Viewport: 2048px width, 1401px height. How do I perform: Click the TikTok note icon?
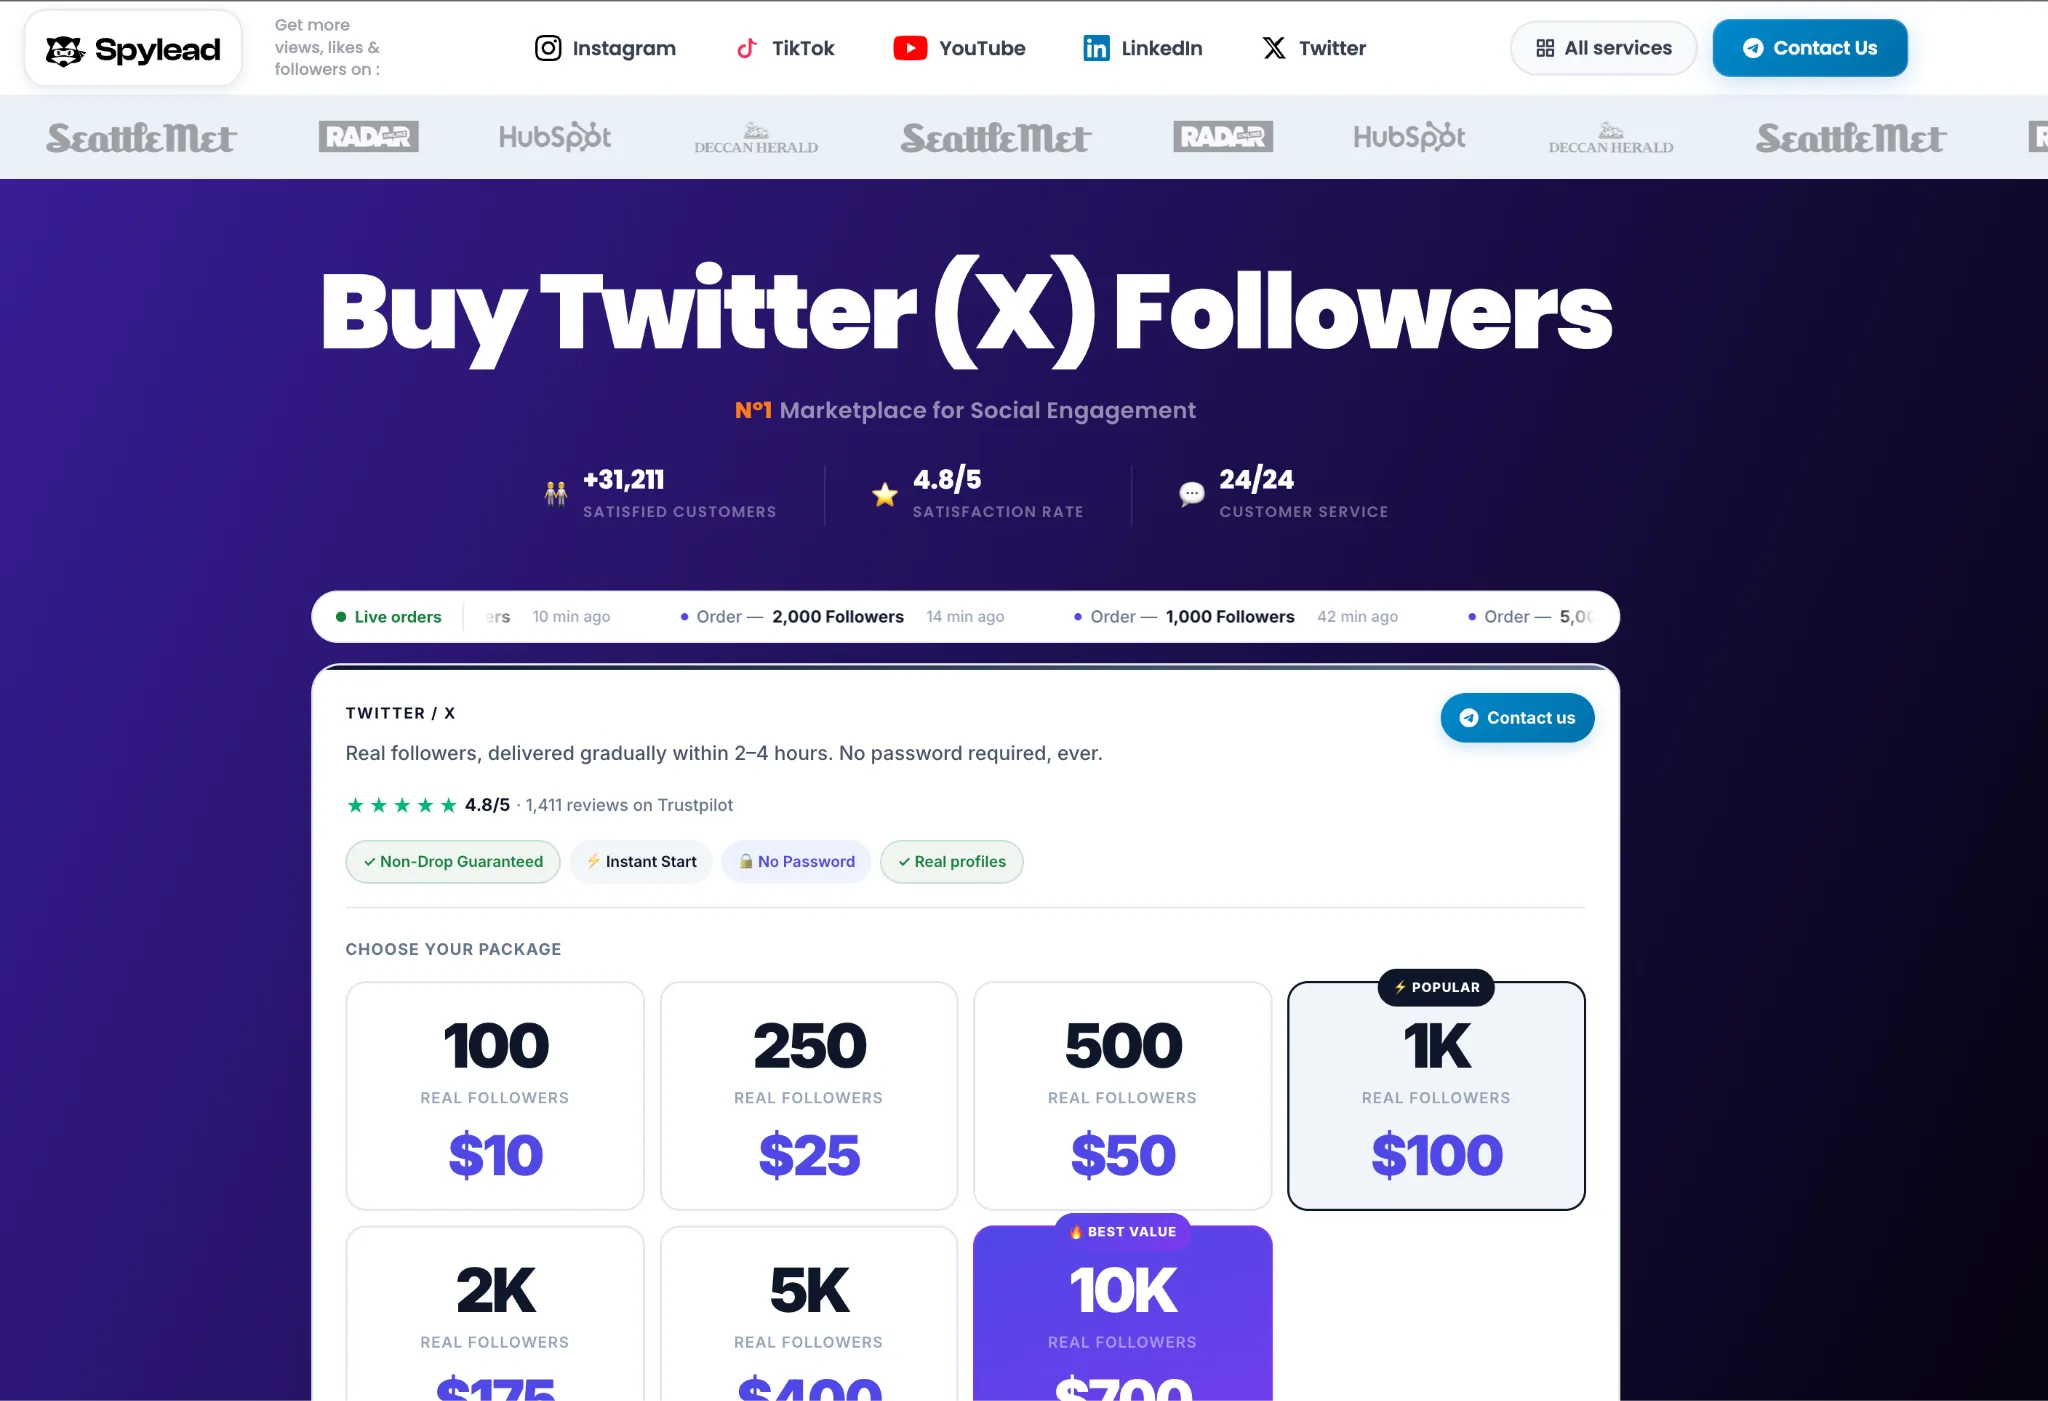(x=746, y=48)
